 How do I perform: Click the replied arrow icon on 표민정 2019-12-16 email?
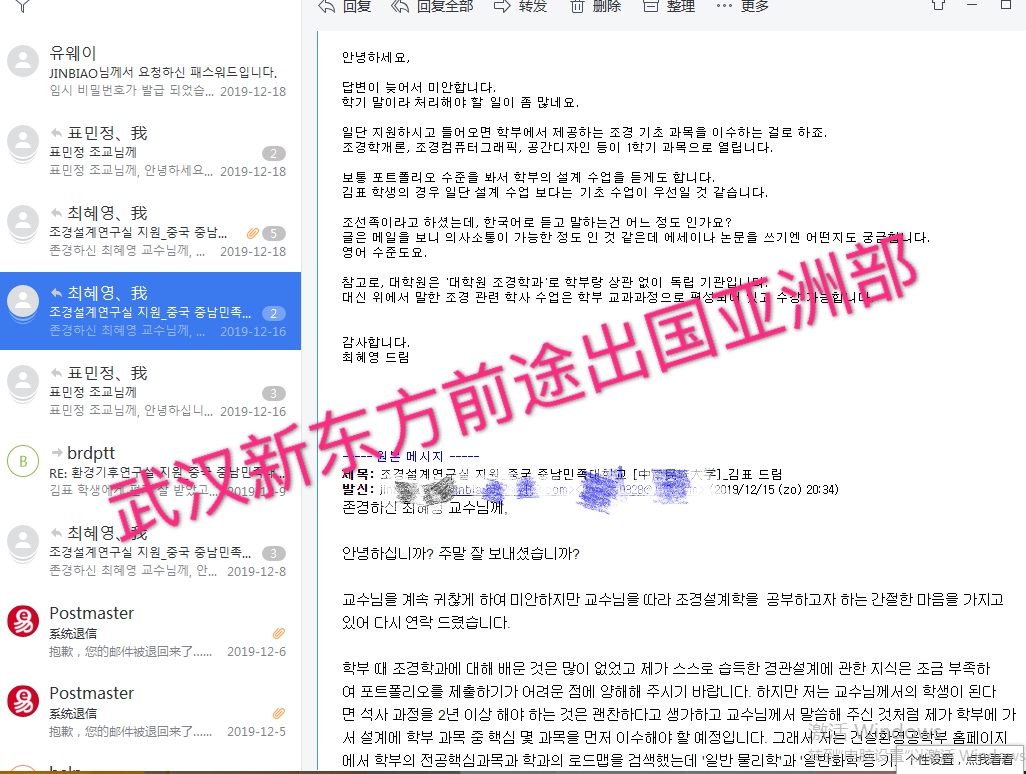(57, 373)
